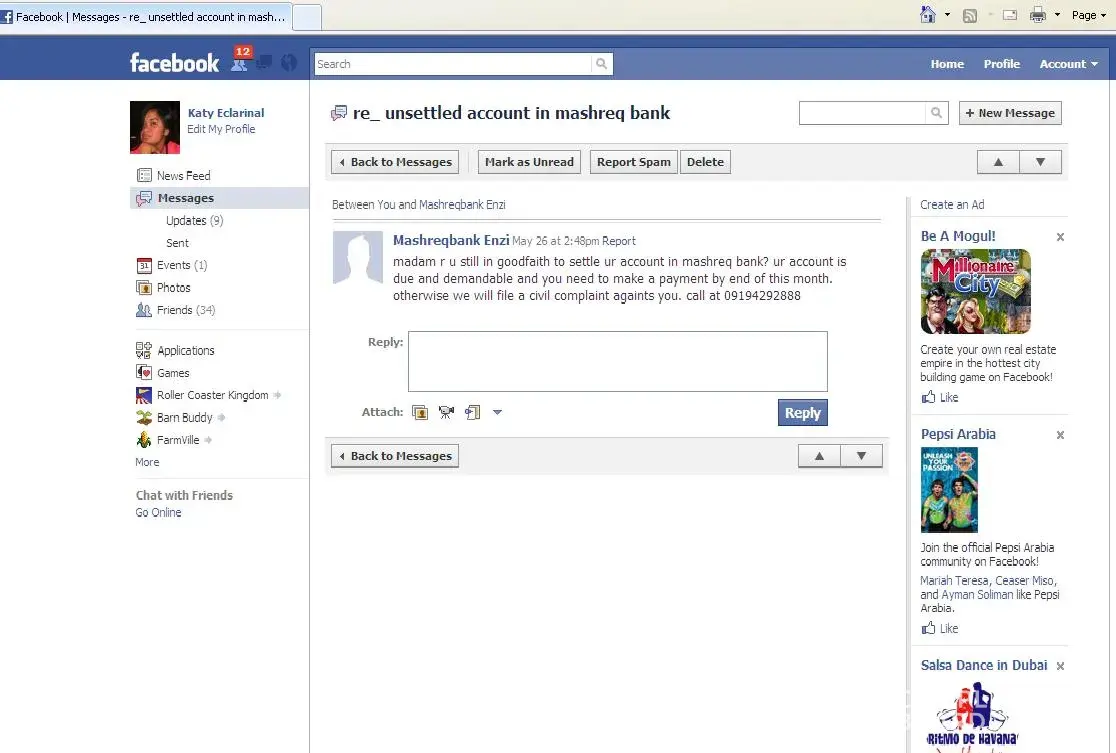Click the browser Home icon

[x=927, y=14]
